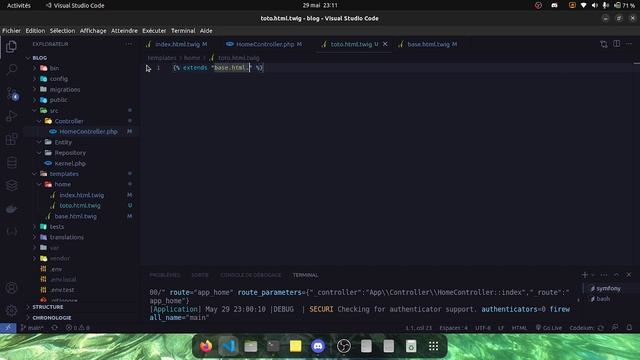Open the Explorer view in activity bar

point(11,47)
